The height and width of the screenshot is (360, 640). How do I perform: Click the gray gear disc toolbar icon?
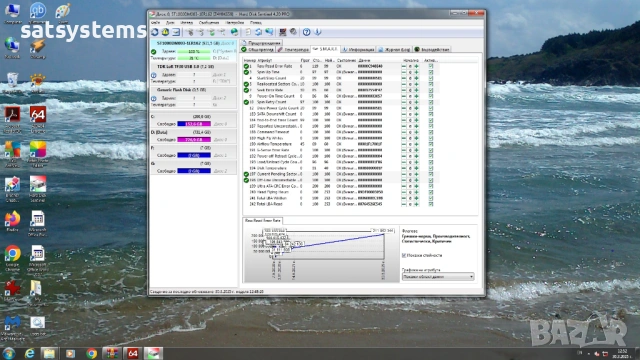[x=293, y=32]
